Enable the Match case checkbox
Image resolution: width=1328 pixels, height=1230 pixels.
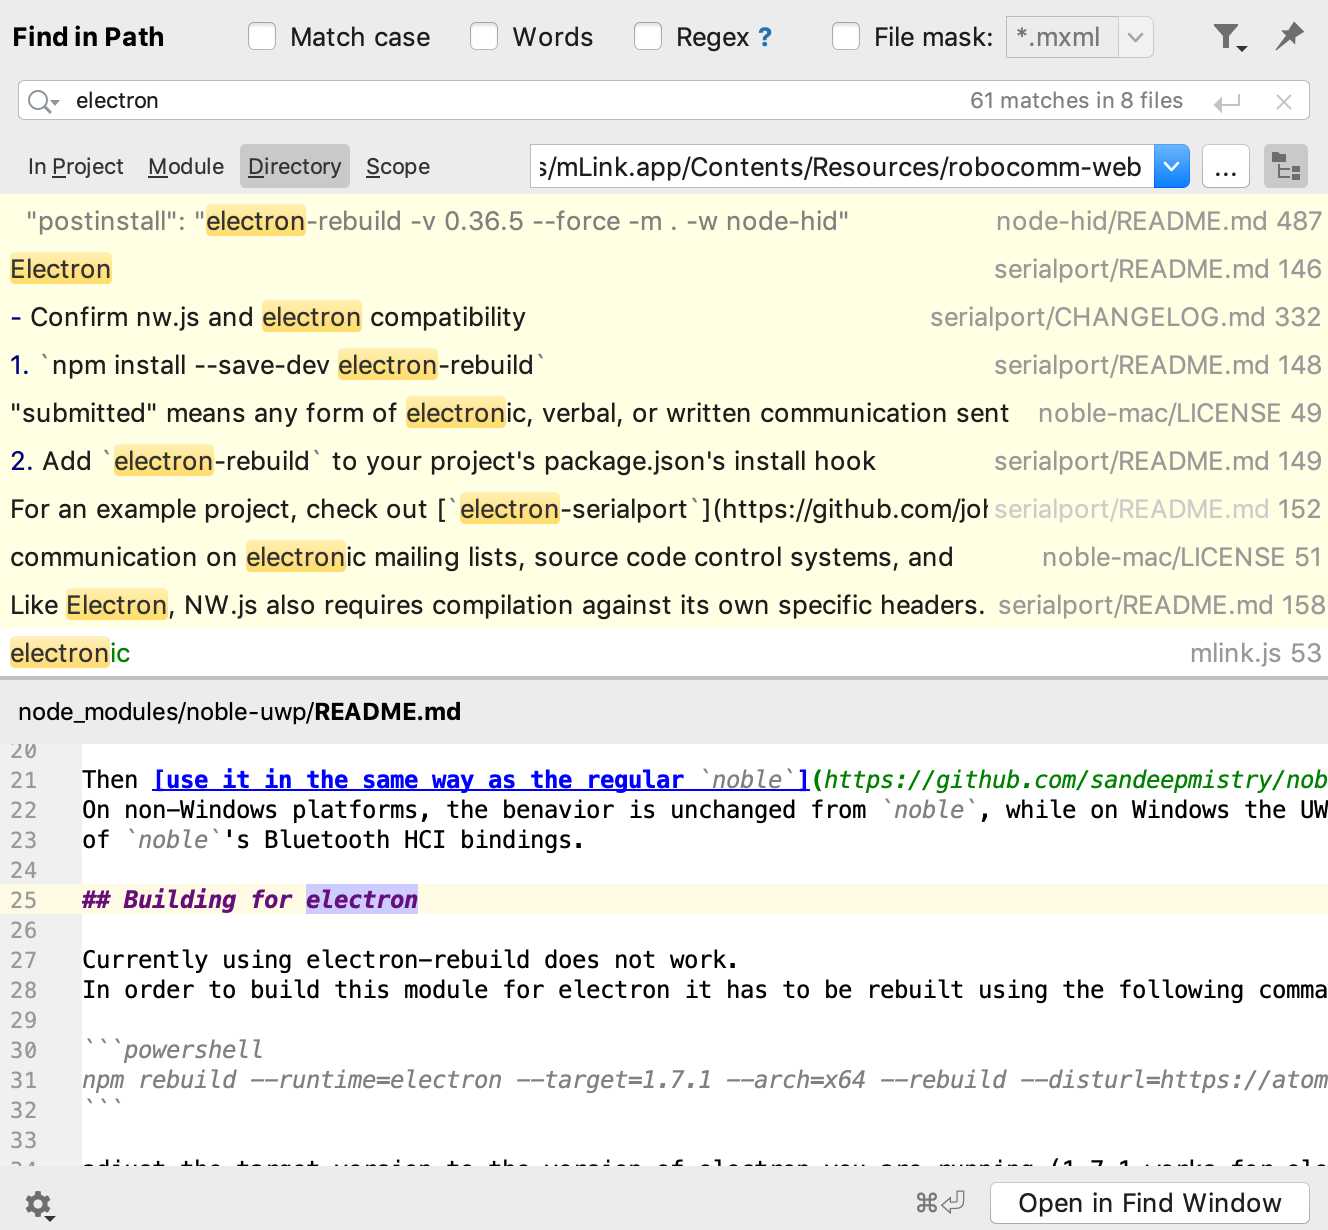pos(262,37)
